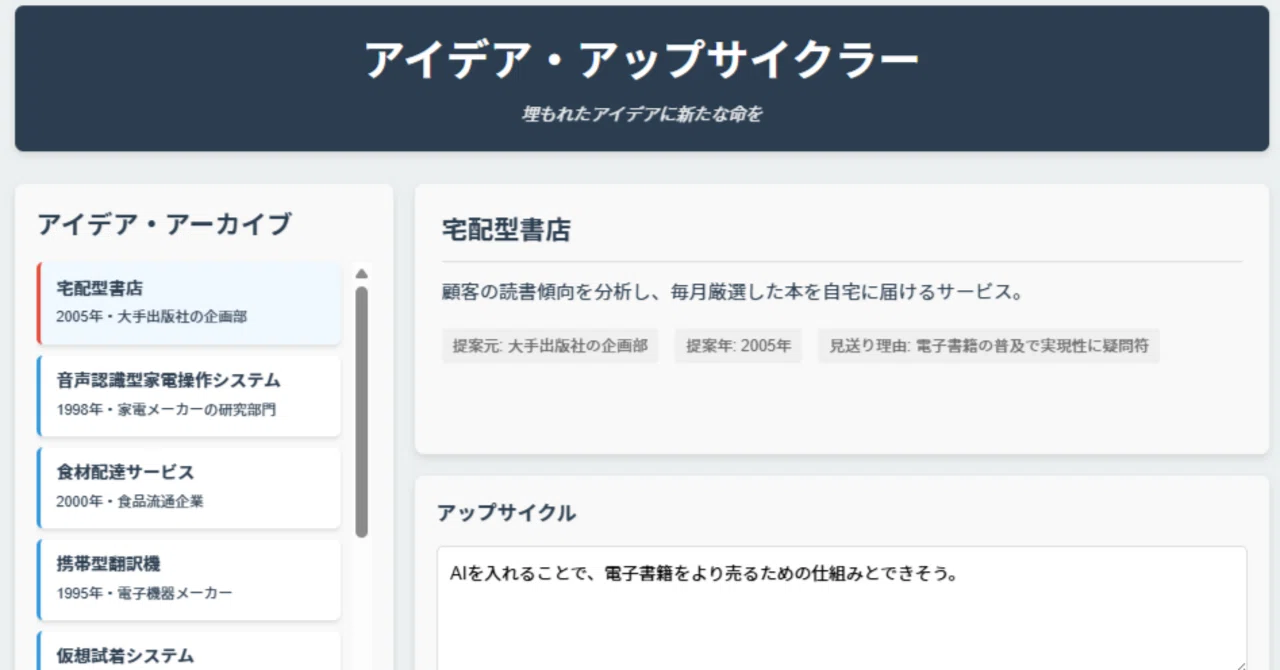Click the archive list scrollbar thumb
Image resolution: width=1280 pixels, height=670 pixels.
[x=362, y=412]
